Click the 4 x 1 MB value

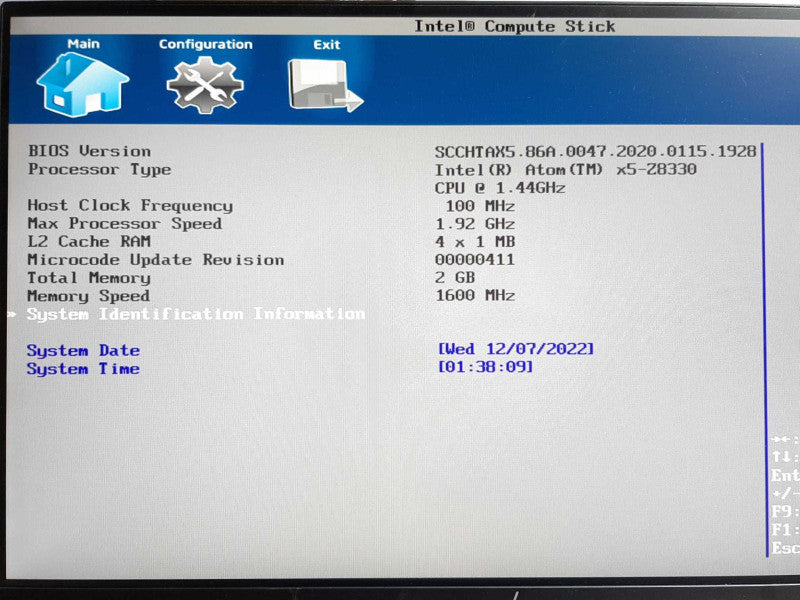click(x=475, y=241)
